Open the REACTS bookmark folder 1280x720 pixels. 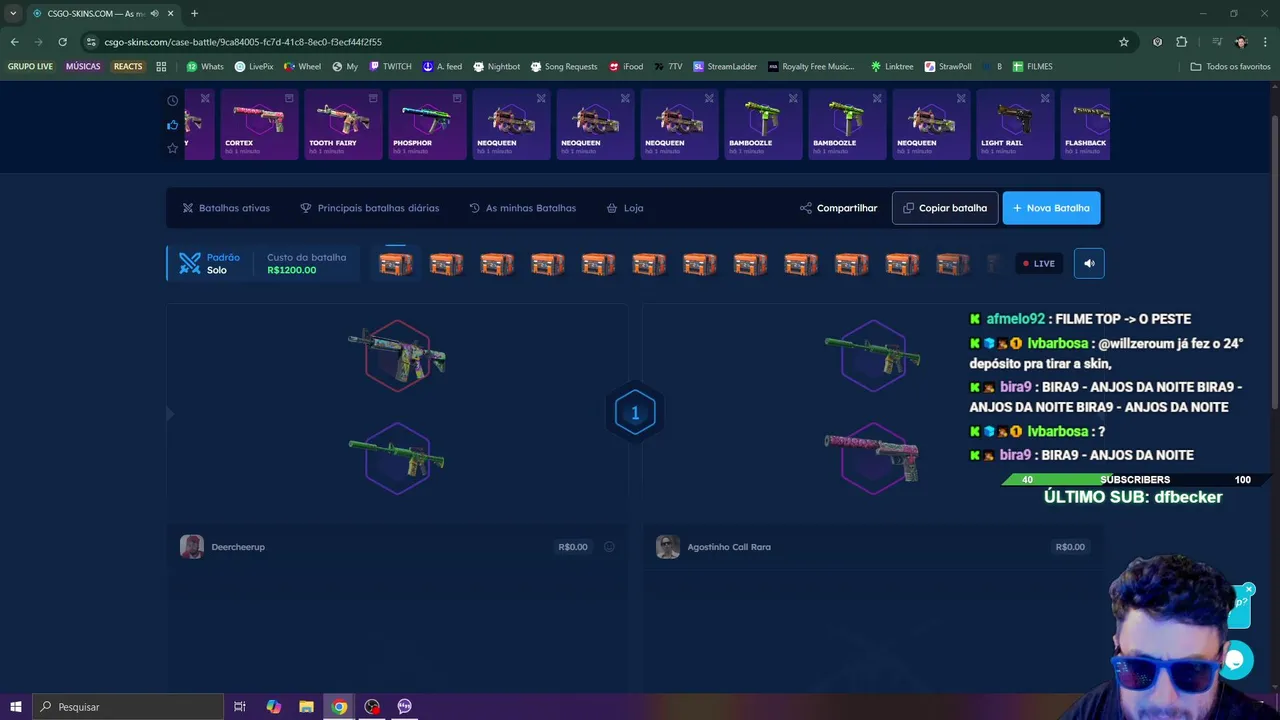point(128,67)
